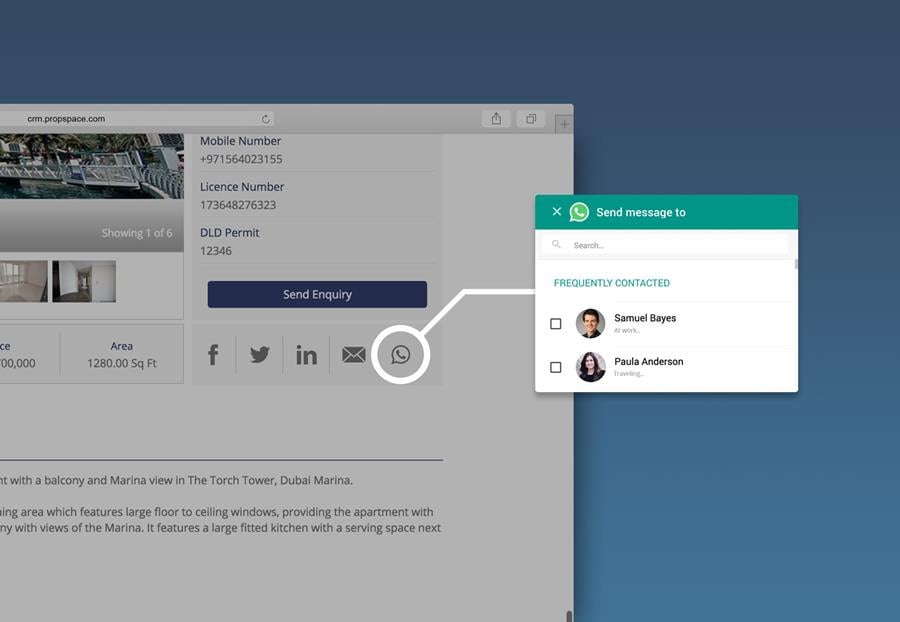Click the Licence Number label
The height and width of the screenshot is (622, 900).
(x=242, y=186)
